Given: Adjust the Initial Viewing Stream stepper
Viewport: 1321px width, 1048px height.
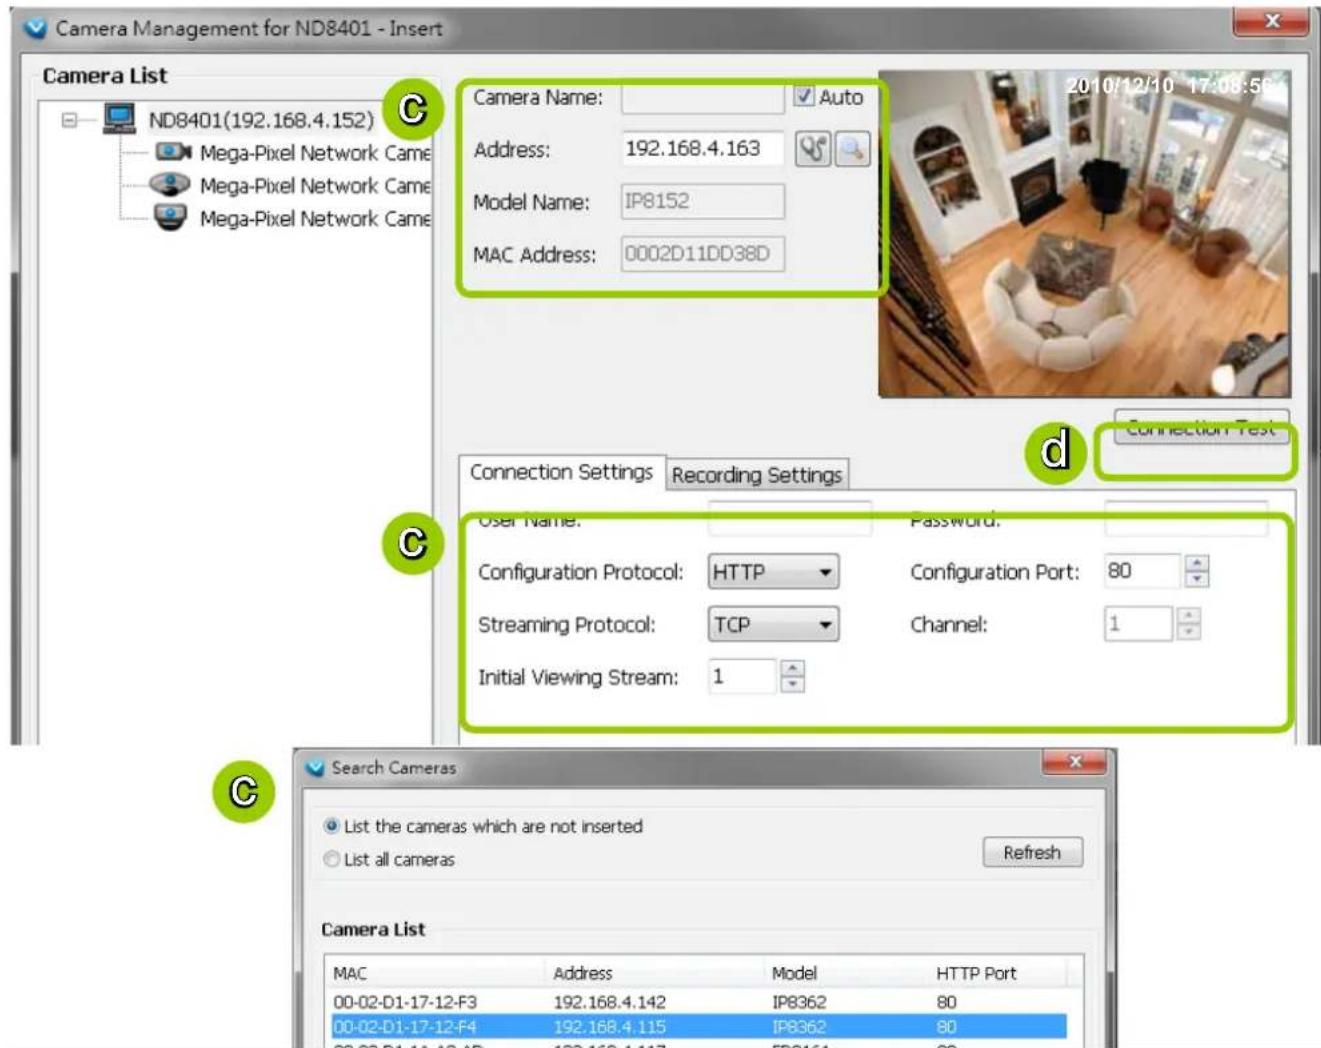Looking at the screenshot, I should click(x=792, y=677).
